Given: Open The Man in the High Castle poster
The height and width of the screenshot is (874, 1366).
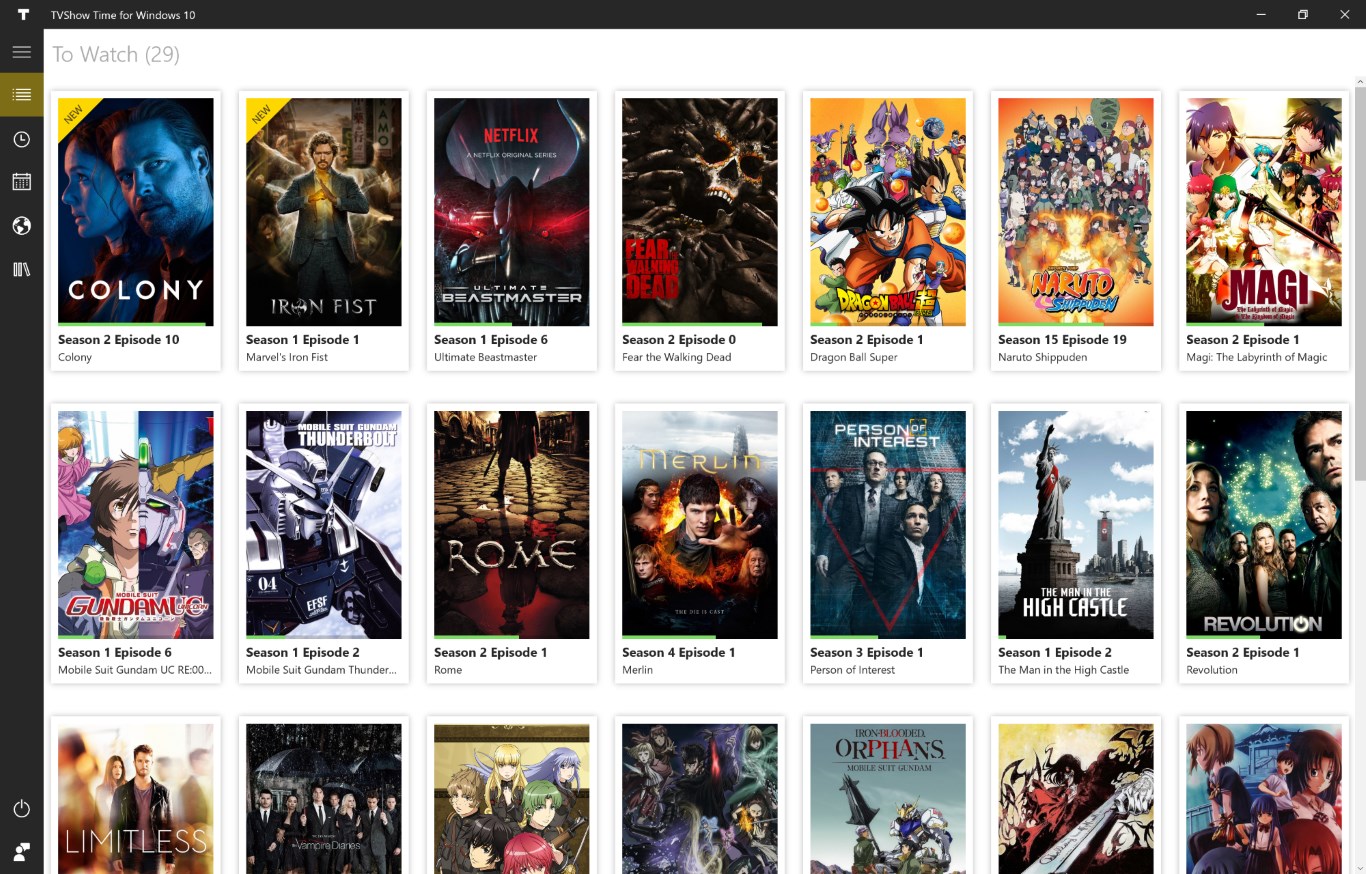Looking at the screenshot, I should coord(1076,525).
